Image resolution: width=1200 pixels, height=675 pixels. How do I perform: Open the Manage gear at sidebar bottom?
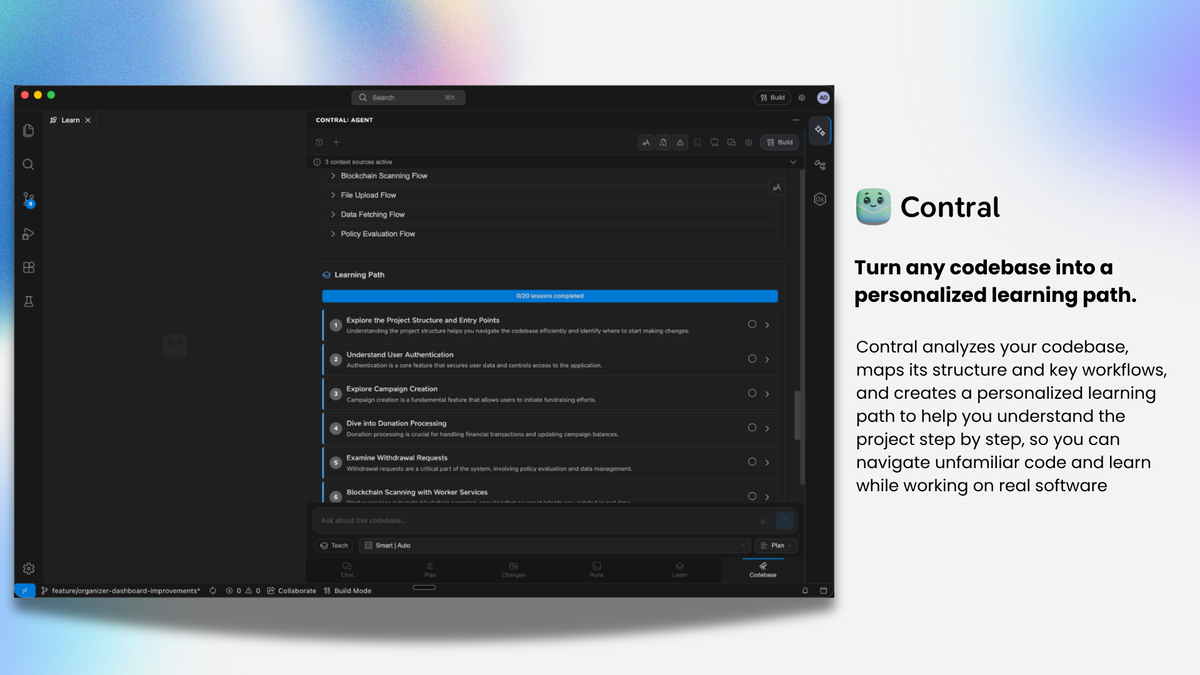click(x=28, y=568)
